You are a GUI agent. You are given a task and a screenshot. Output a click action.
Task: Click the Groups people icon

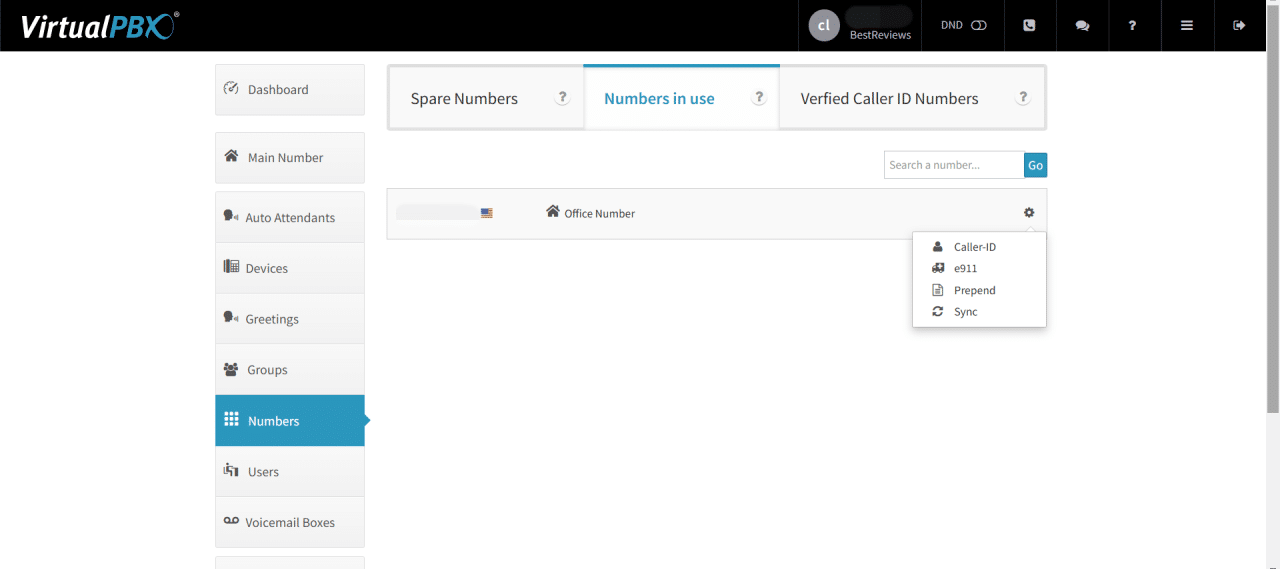click(x=231, y=369)
